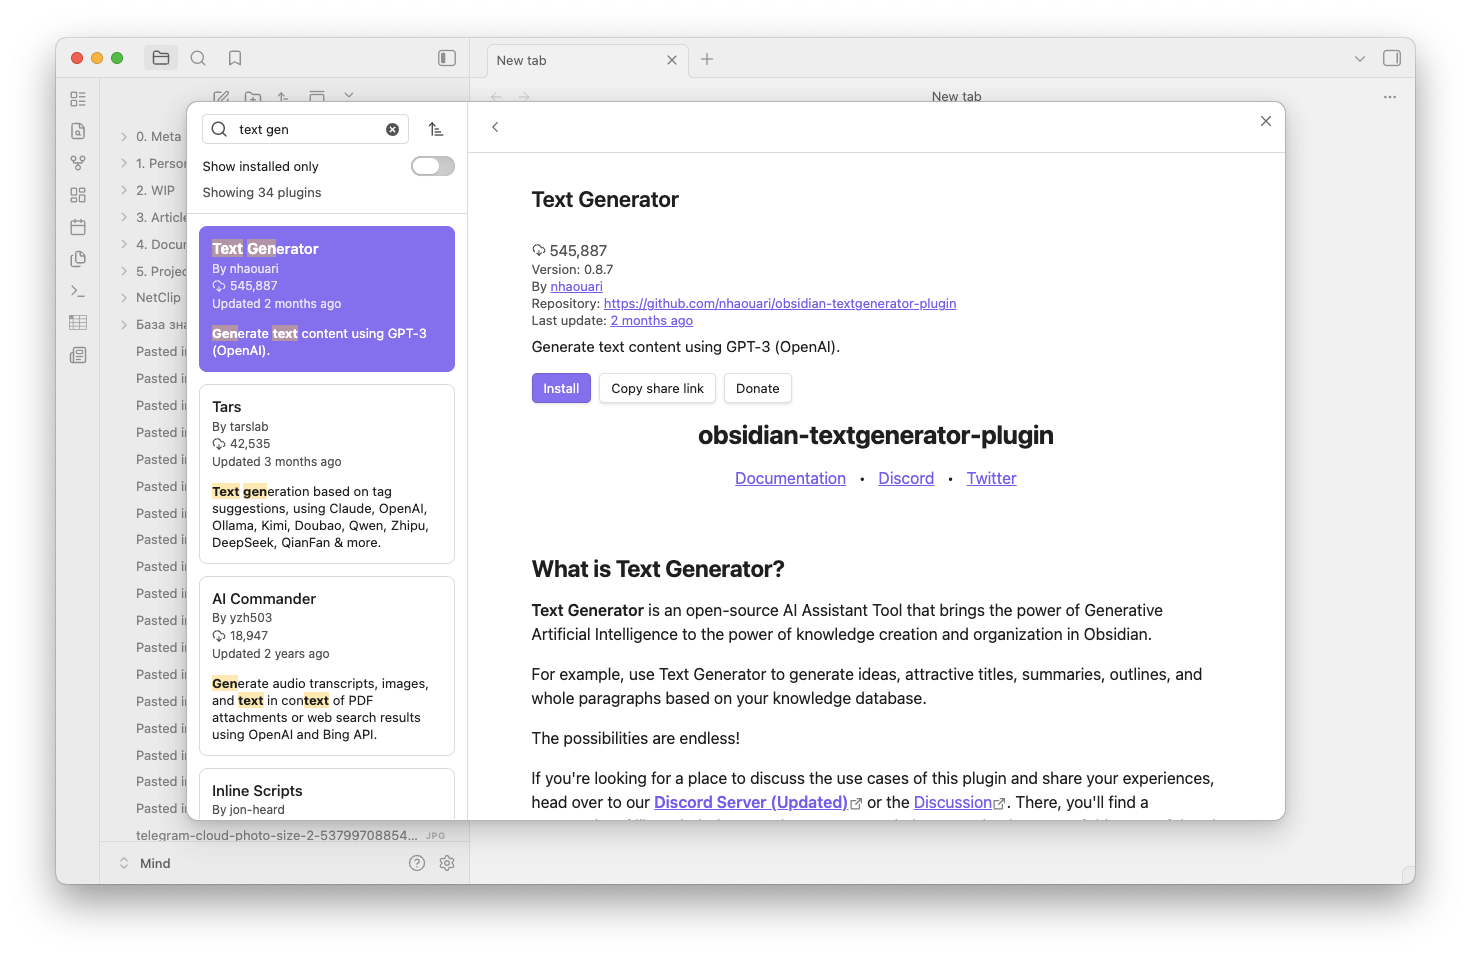Open the command palette terminal icon
The image size is (1471, 958).
[x=78, y=291]
